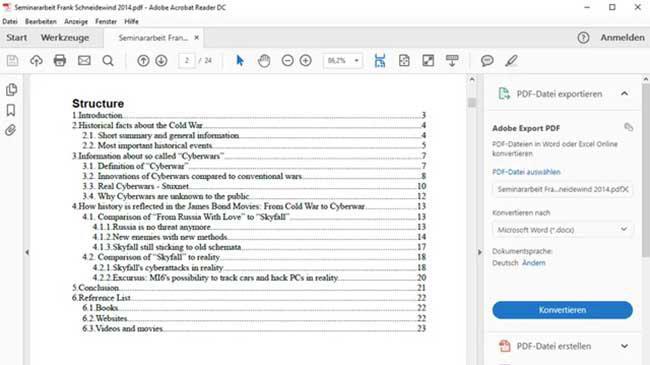Expand the PDF-Datei erstellen section
This screenshot has width=650, height=365.
pos(624,346)
